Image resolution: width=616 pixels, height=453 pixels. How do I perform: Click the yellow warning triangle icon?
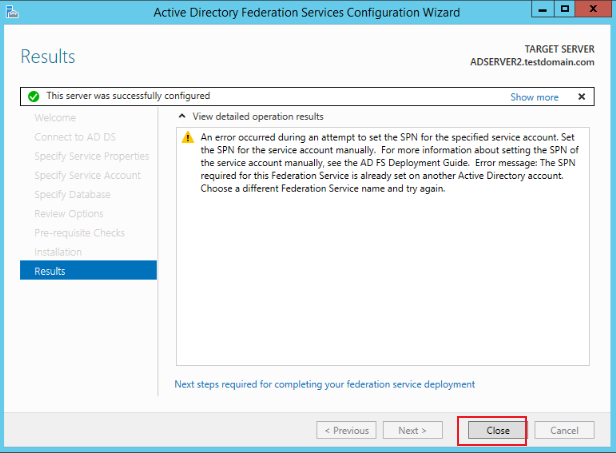point(188,137)
